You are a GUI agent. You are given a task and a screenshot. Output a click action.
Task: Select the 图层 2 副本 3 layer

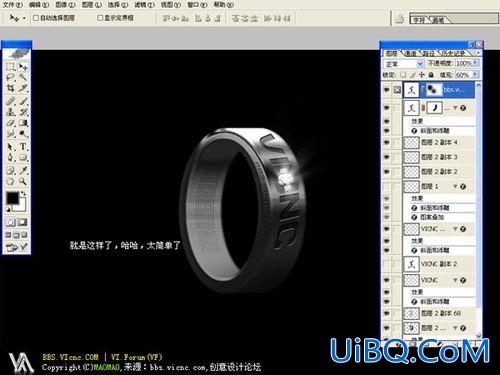(439, 157)
